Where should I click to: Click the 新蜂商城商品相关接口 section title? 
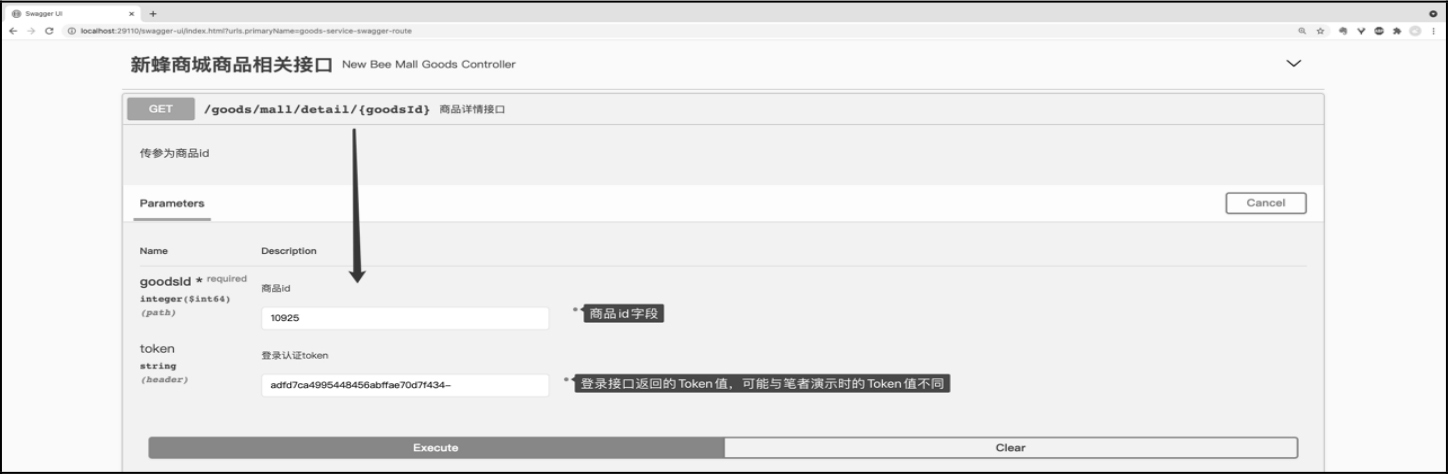(231, 65)
